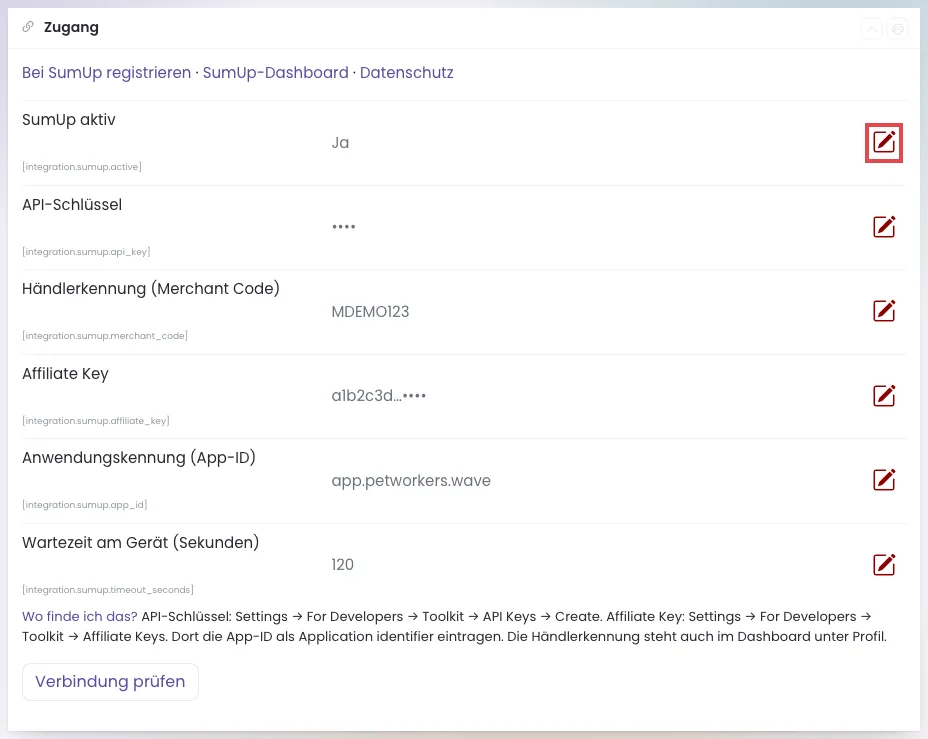The width and height of the screenshot is (928, 739).
Task: Click the [integration.sumup.affiliate_key] key text
Action: tap(96, 421)
